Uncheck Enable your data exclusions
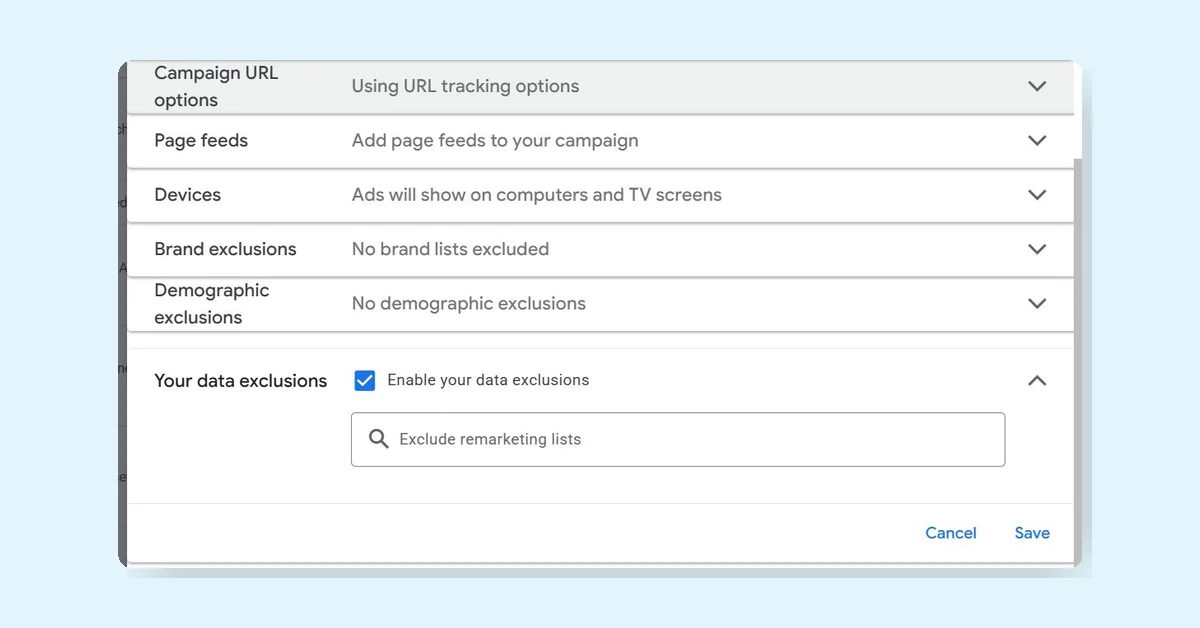This screenshot has width=1200, height=628. point(364,380)
